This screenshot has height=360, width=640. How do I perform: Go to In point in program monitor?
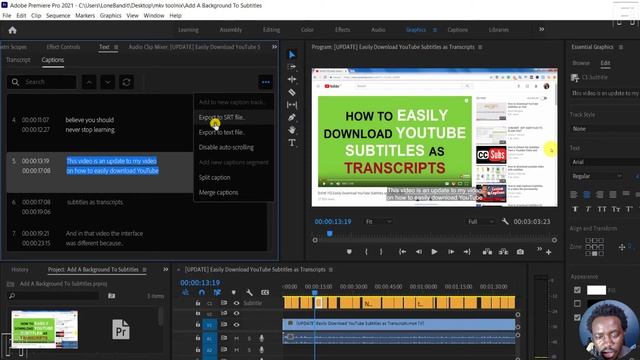(402, 252)
